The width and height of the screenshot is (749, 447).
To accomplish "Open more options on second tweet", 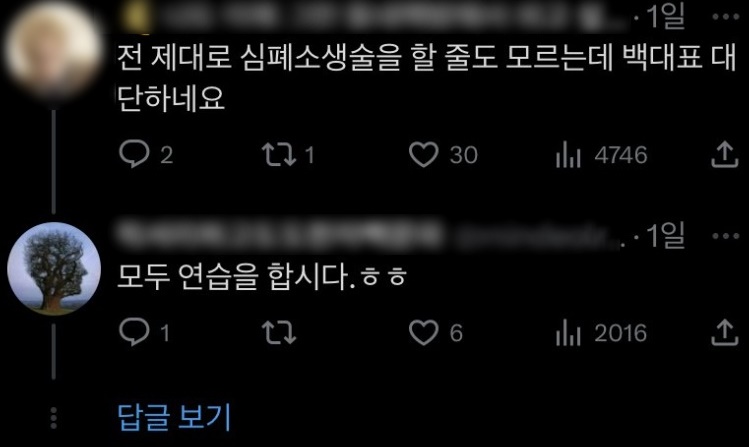I will click(x=726, y=235).
